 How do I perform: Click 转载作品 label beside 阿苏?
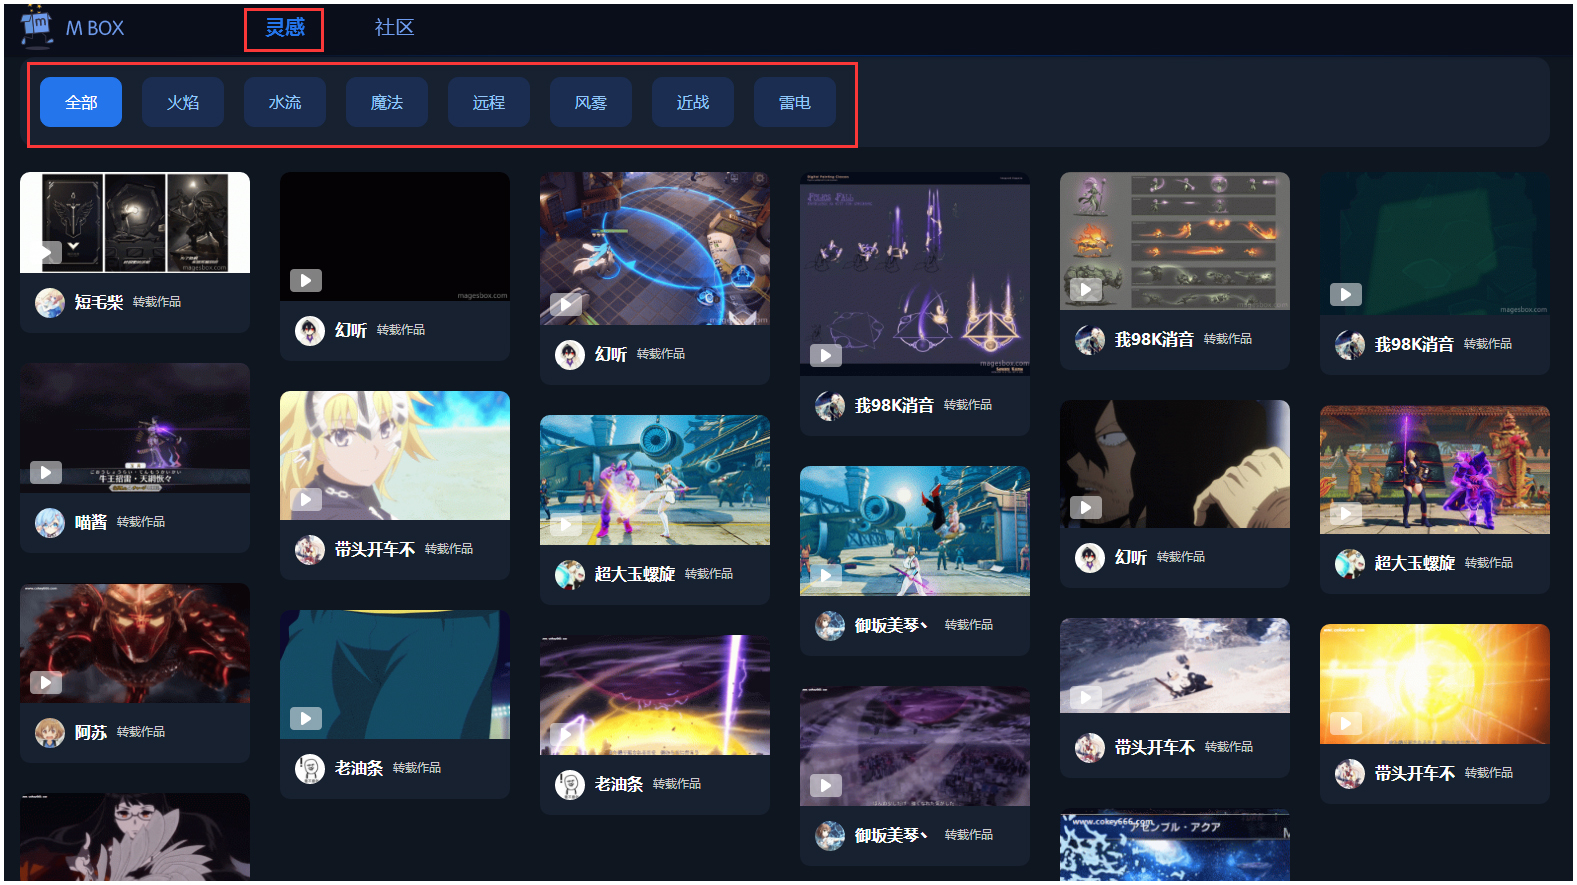tap(141, 732)
